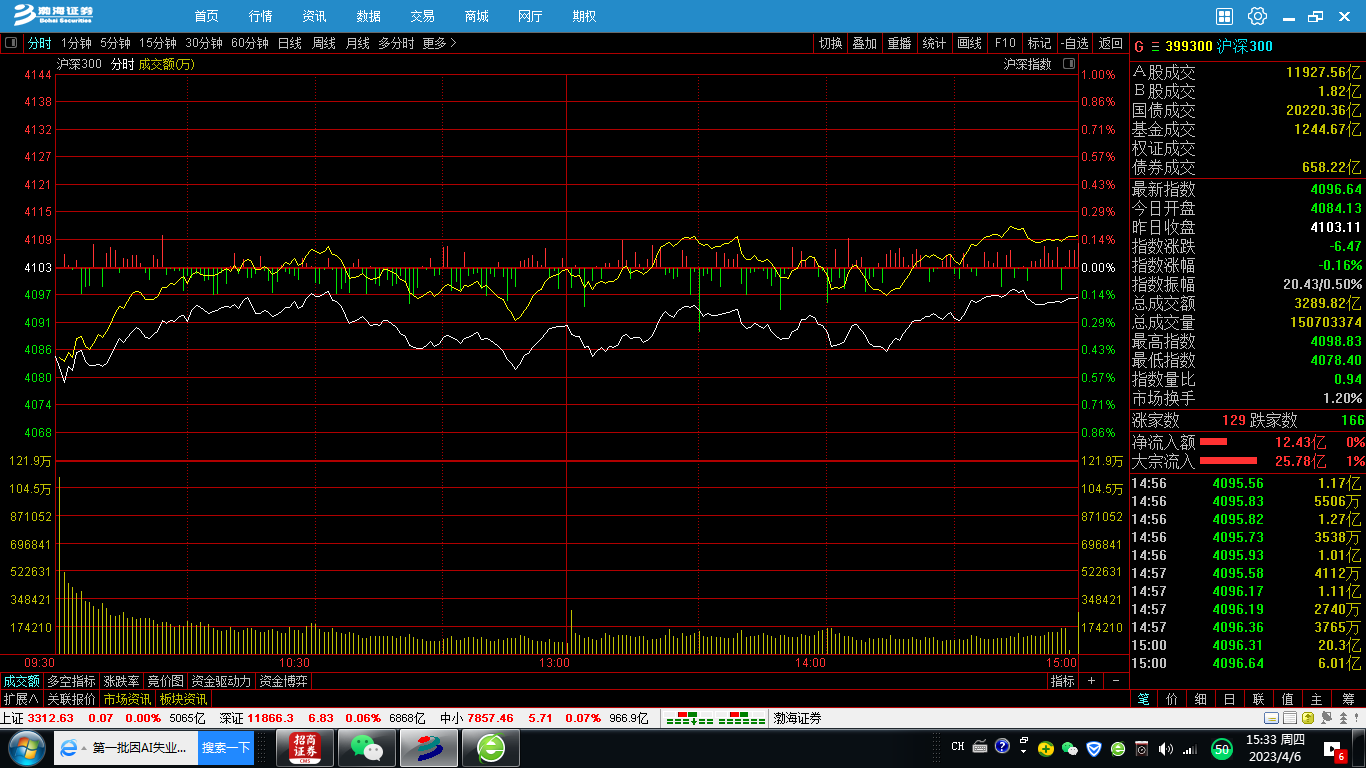This screenshot has width=1366, height=768.
Task: Select the 细 tab in right panel
Action: click(1201, 699)
